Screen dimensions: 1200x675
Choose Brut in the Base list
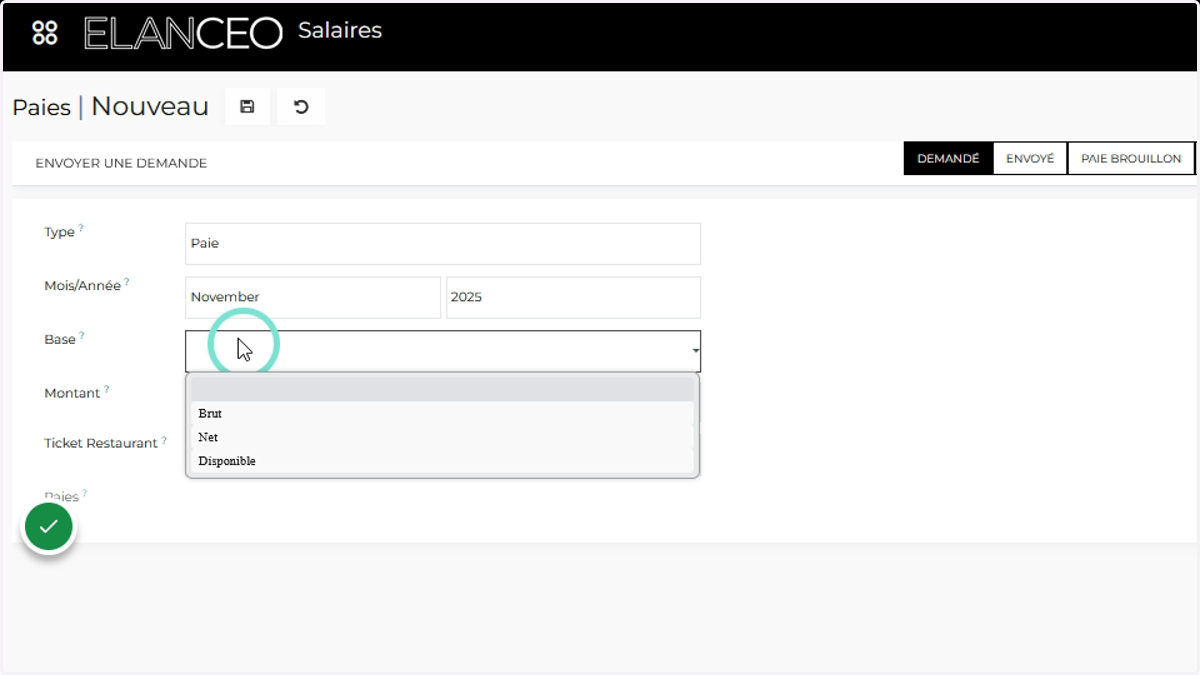tap(442, 413)
